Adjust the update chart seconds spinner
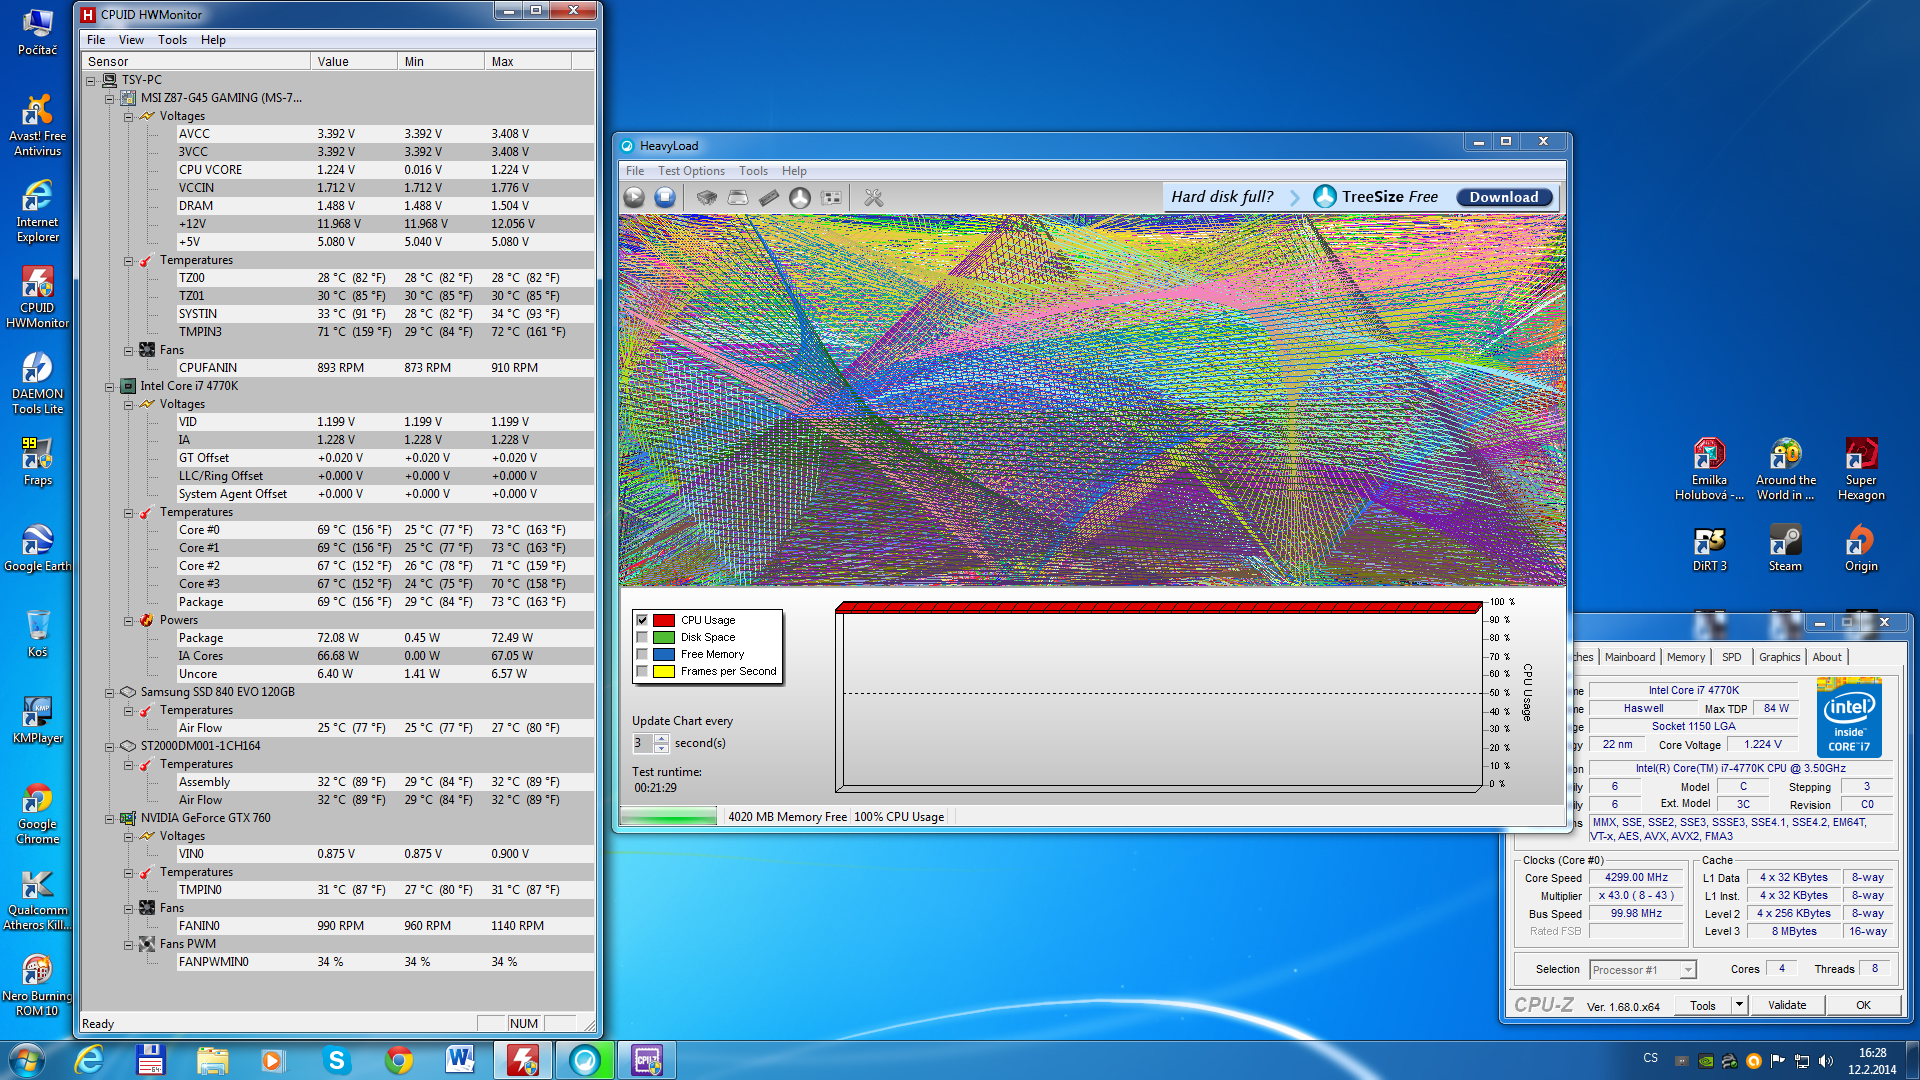The width and height of the screenshot is (1920, 1080). point(661,743)
